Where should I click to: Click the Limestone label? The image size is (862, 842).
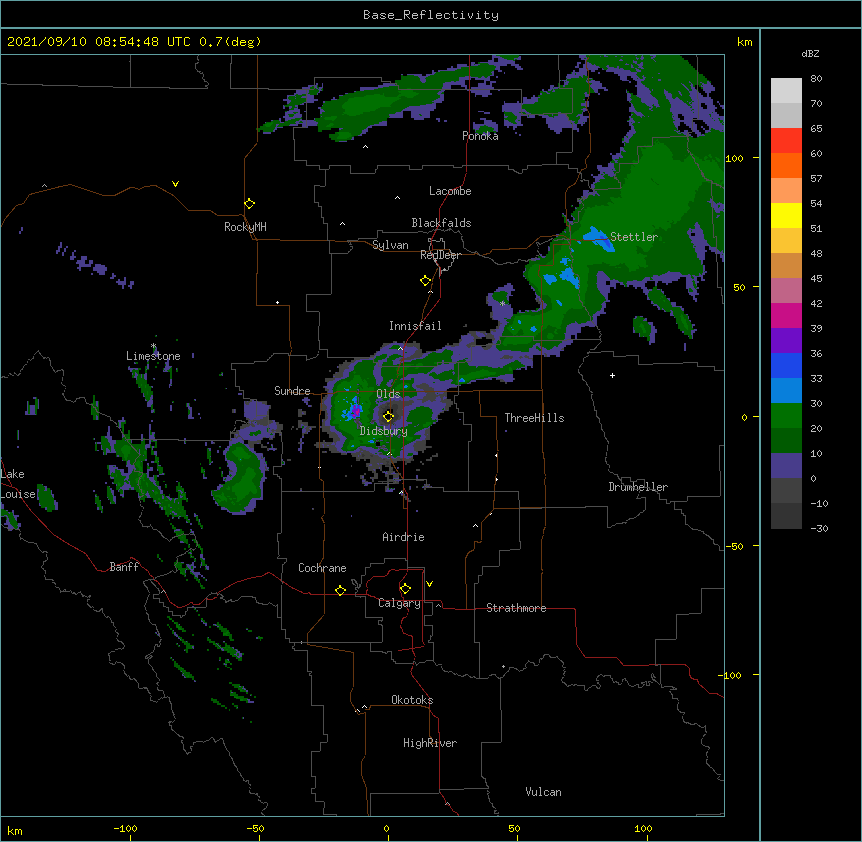[x=153, y=356]
